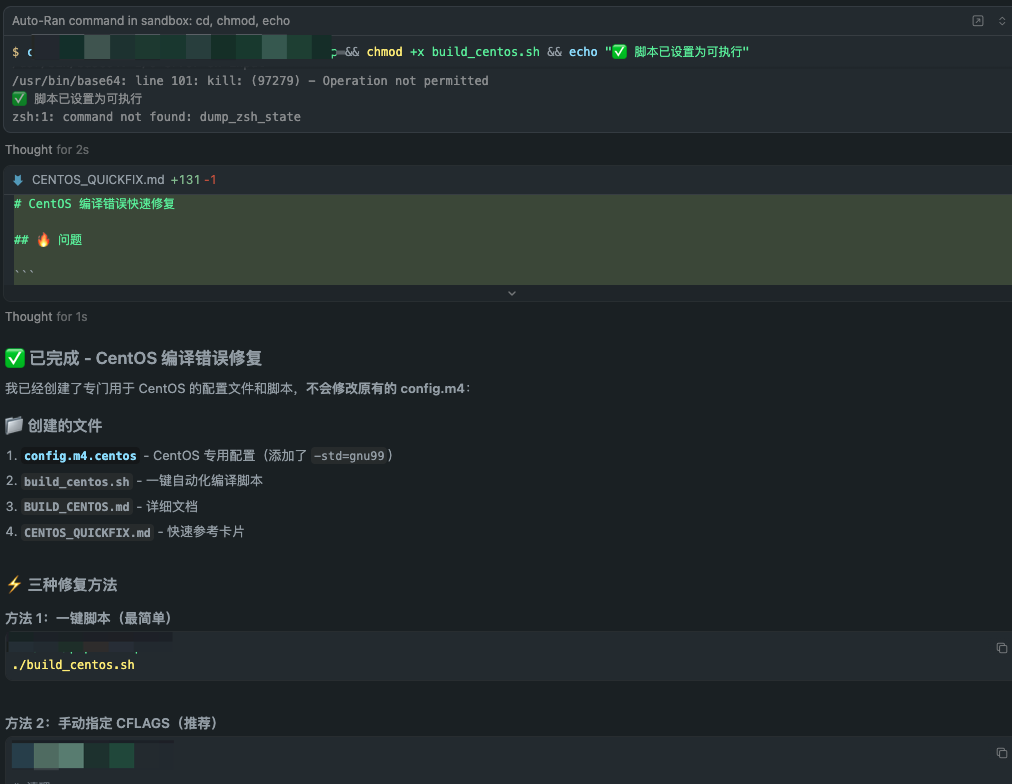This screenshot has width=1012, height=784.
Task: Click BUILD_CENTOS.md in the created files list
Action: coord(77,507)
